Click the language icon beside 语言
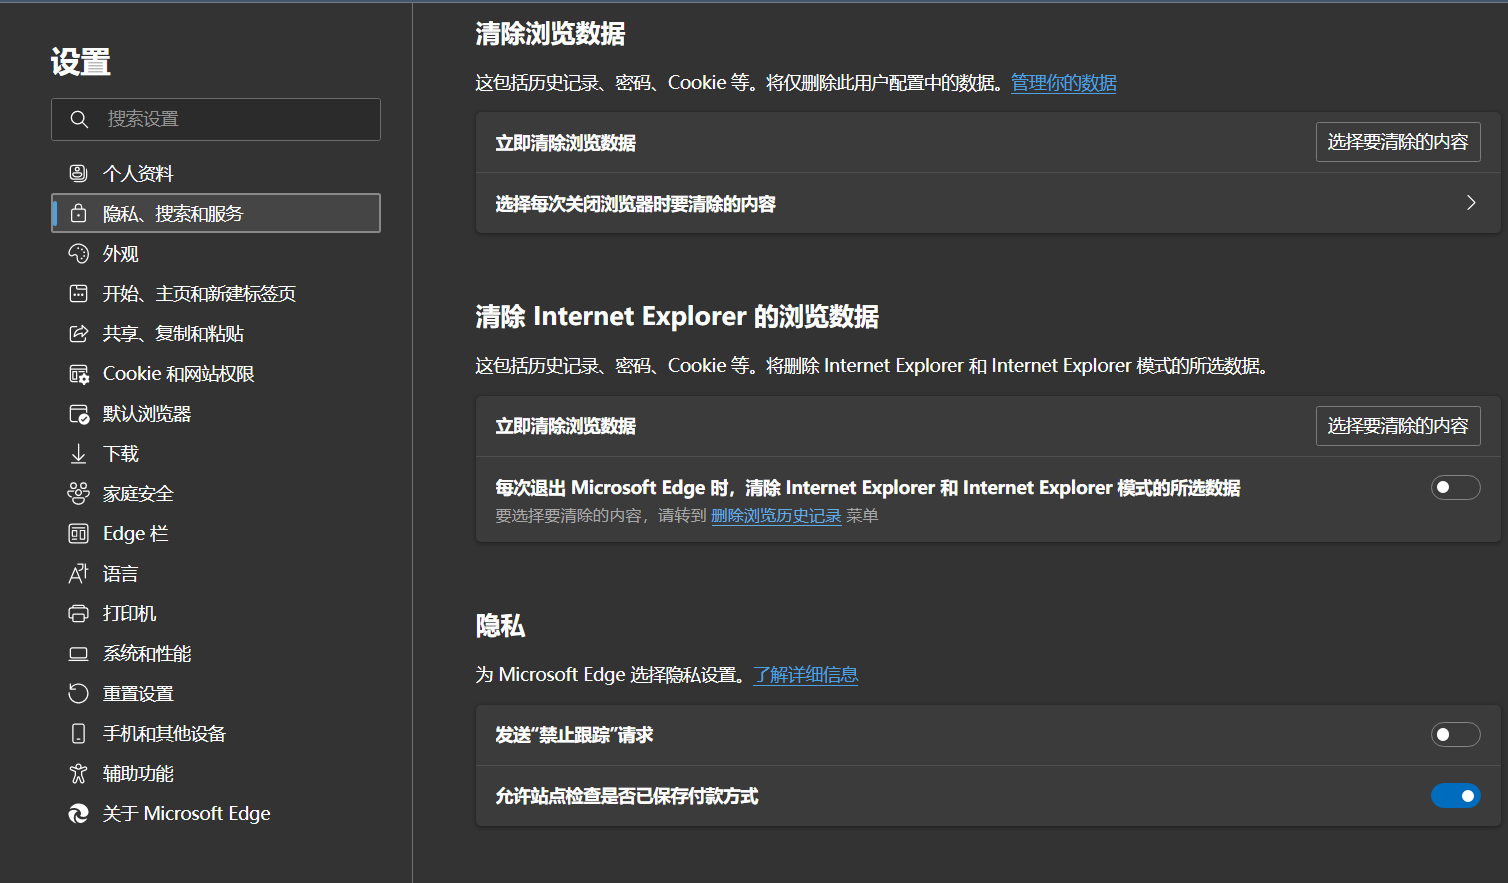Image resolution: width=1508 pixels, height=883 pixels. pos(78,573)
